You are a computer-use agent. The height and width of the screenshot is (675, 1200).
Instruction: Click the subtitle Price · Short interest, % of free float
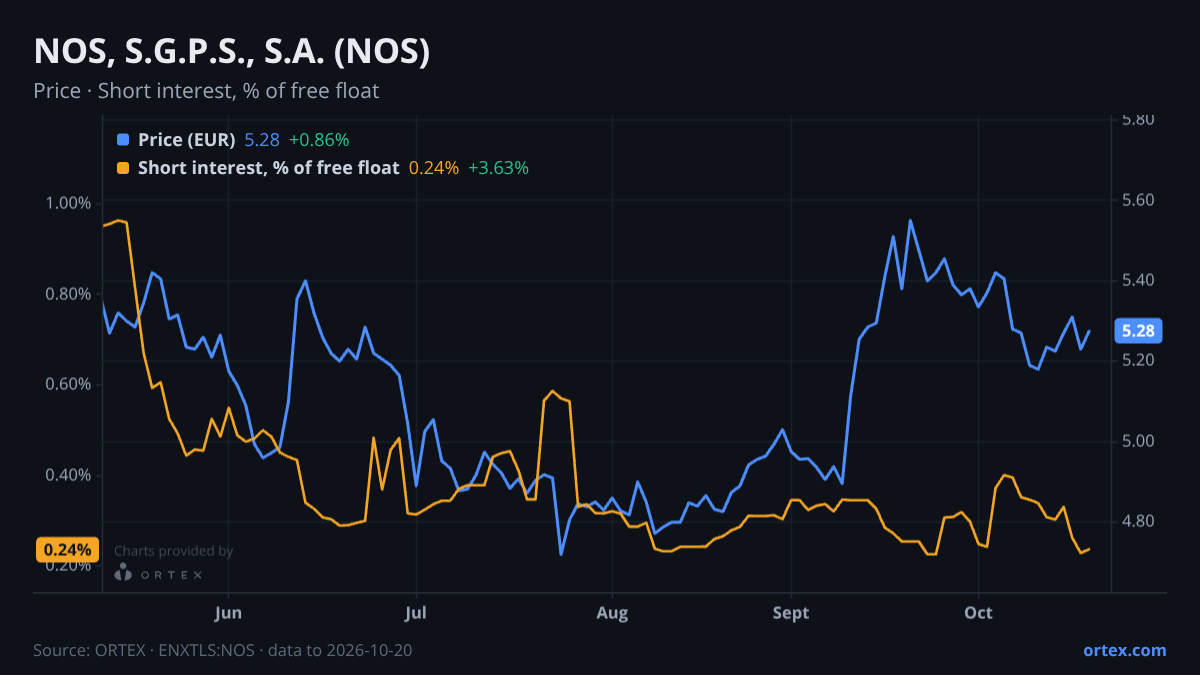[x=206, y=91]
